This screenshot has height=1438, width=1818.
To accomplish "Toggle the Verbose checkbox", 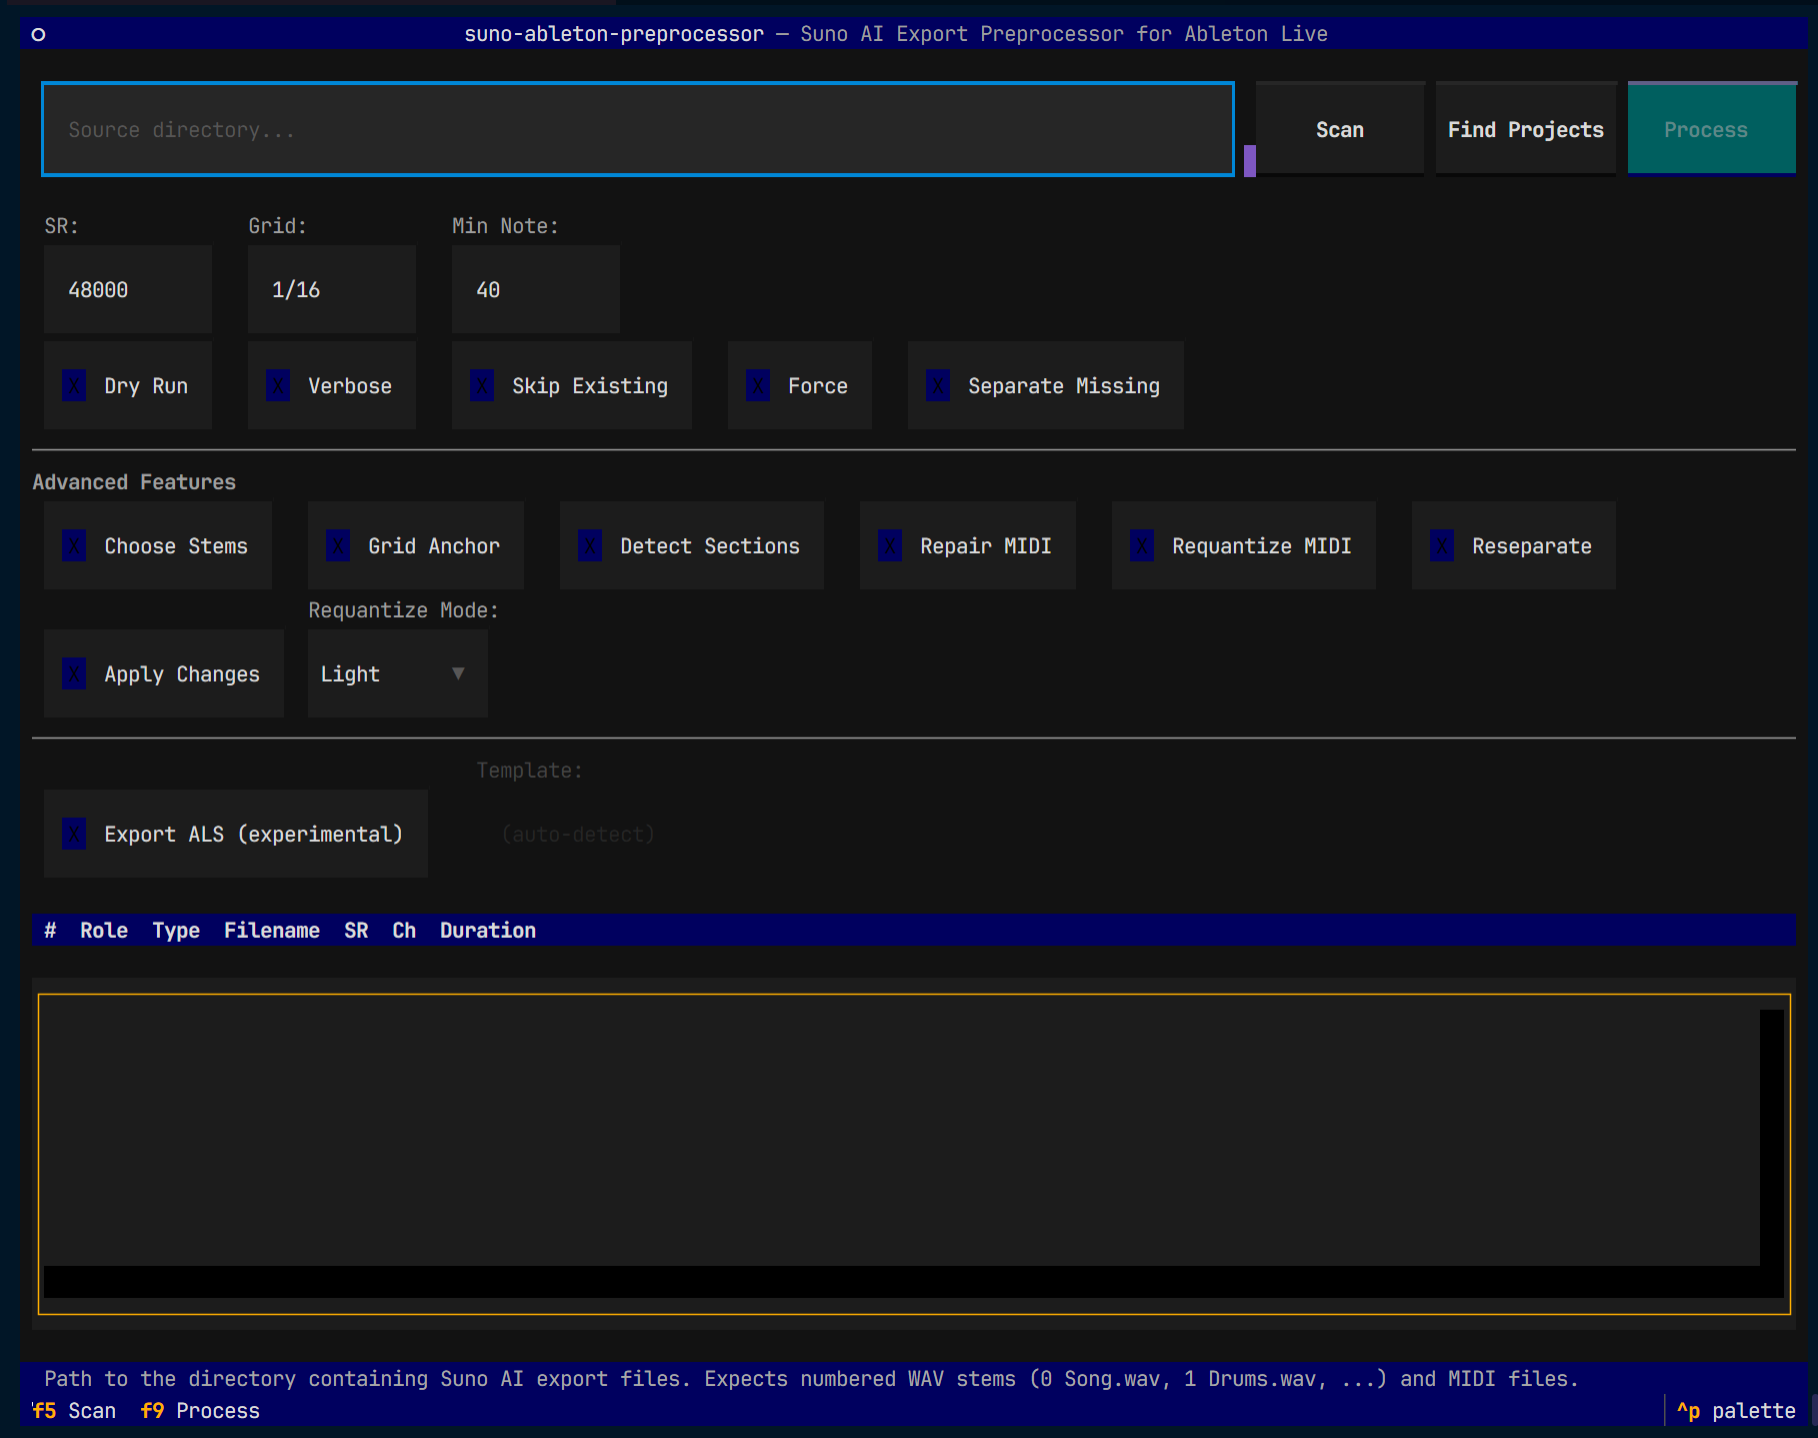I will [279, 386].
